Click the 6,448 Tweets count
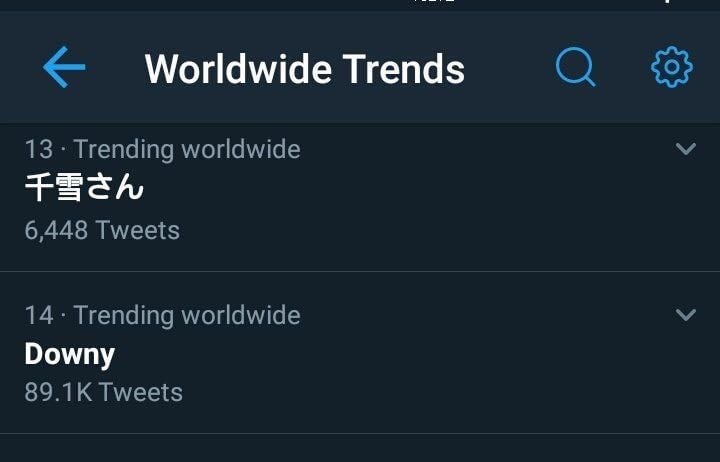720x462 pixels. tap(102, 230)
